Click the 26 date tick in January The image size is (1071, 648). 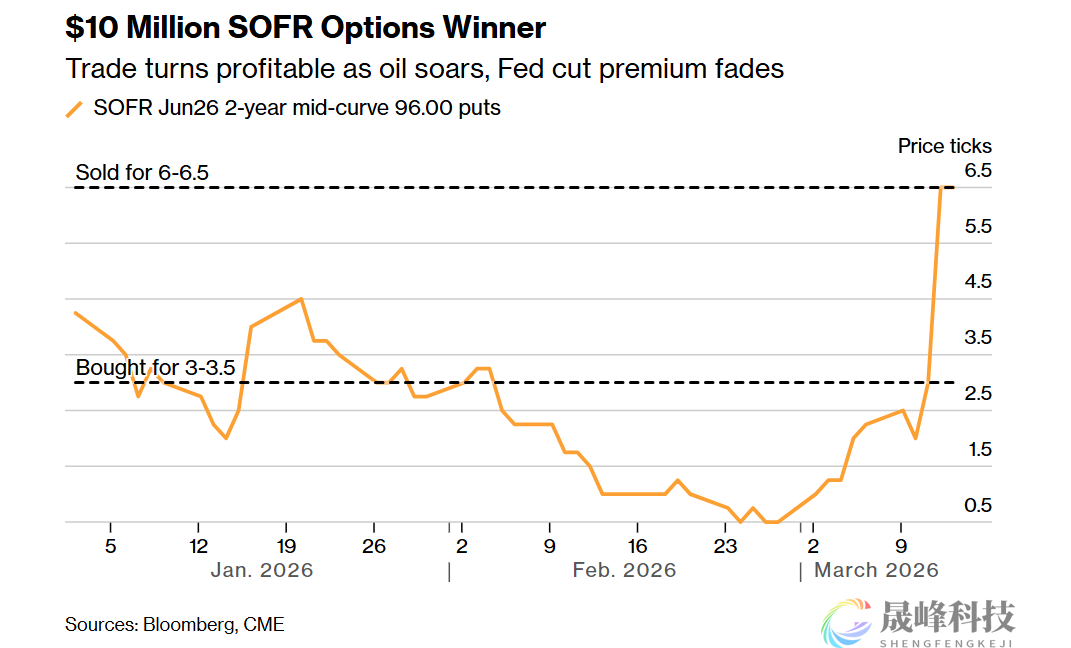[373, 546]
